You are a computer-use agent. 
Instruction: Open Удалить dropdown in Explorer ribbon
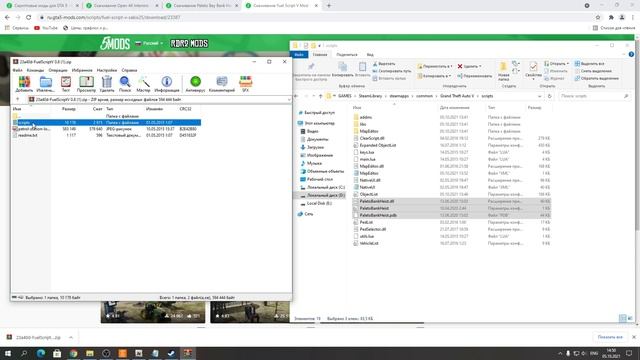470,66
